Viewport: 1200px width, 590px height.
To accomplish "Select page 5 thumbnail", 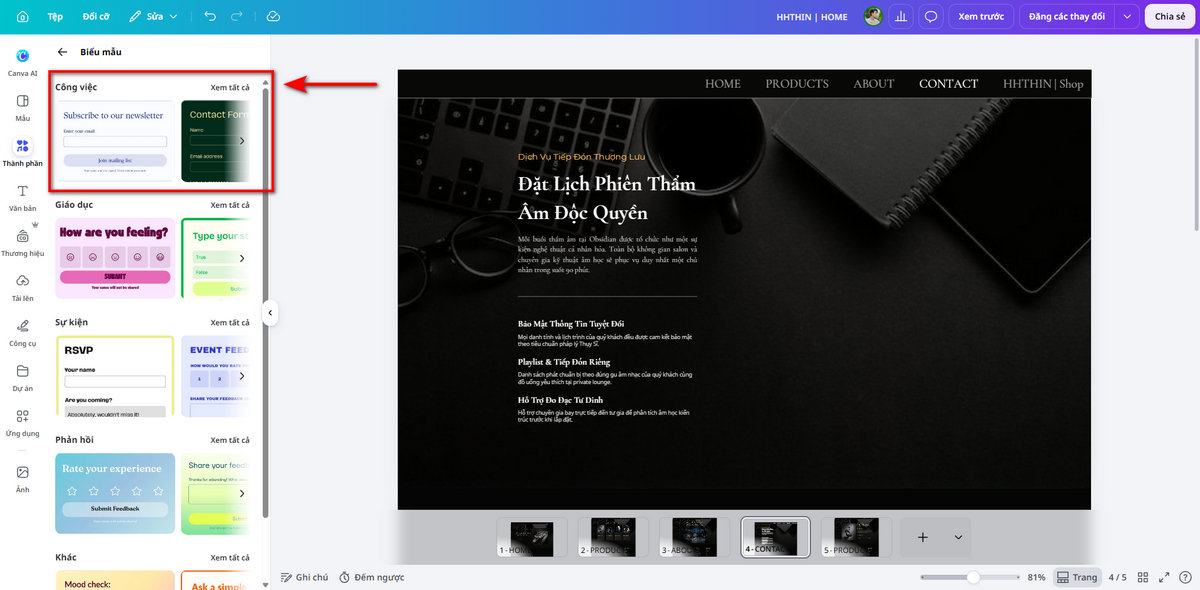I will 856,537.
